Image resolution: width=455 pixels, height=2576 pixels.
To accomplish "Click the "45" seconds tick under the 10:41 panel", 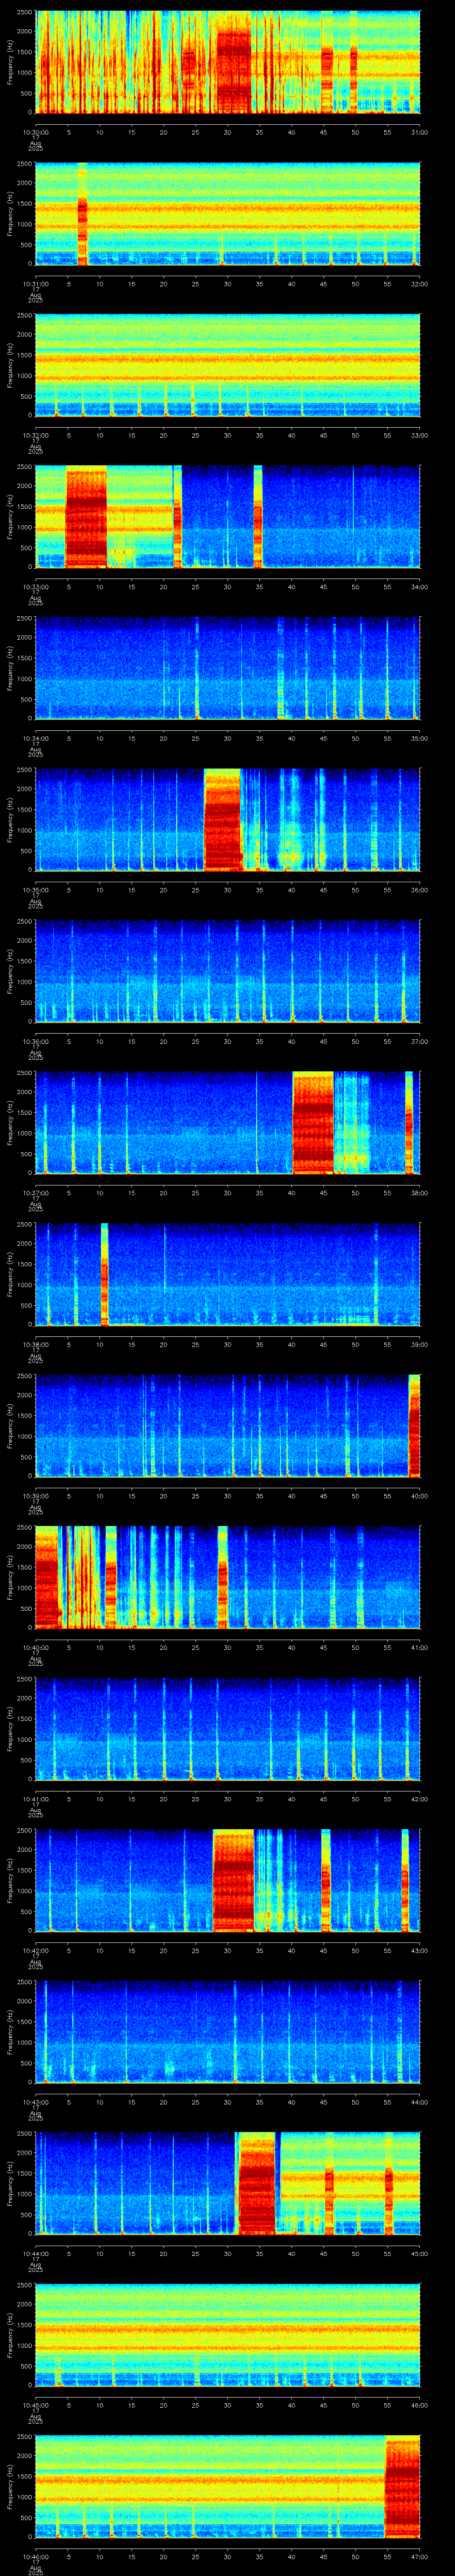I will [x=323, y=1798].
